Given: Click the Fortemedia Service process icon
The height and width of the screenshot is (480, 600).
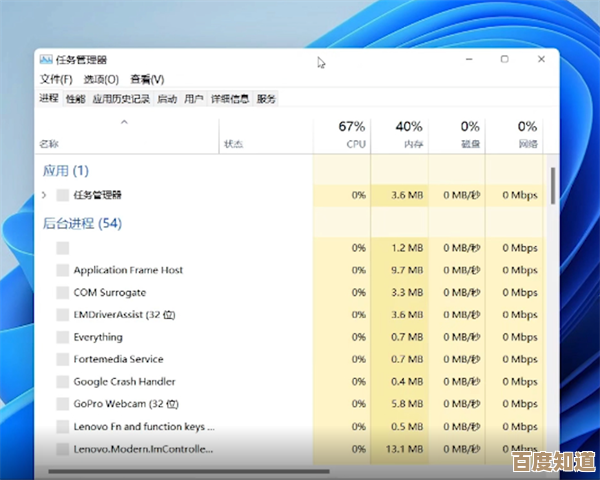Looking at the screenshot, I should click(63, 359).
